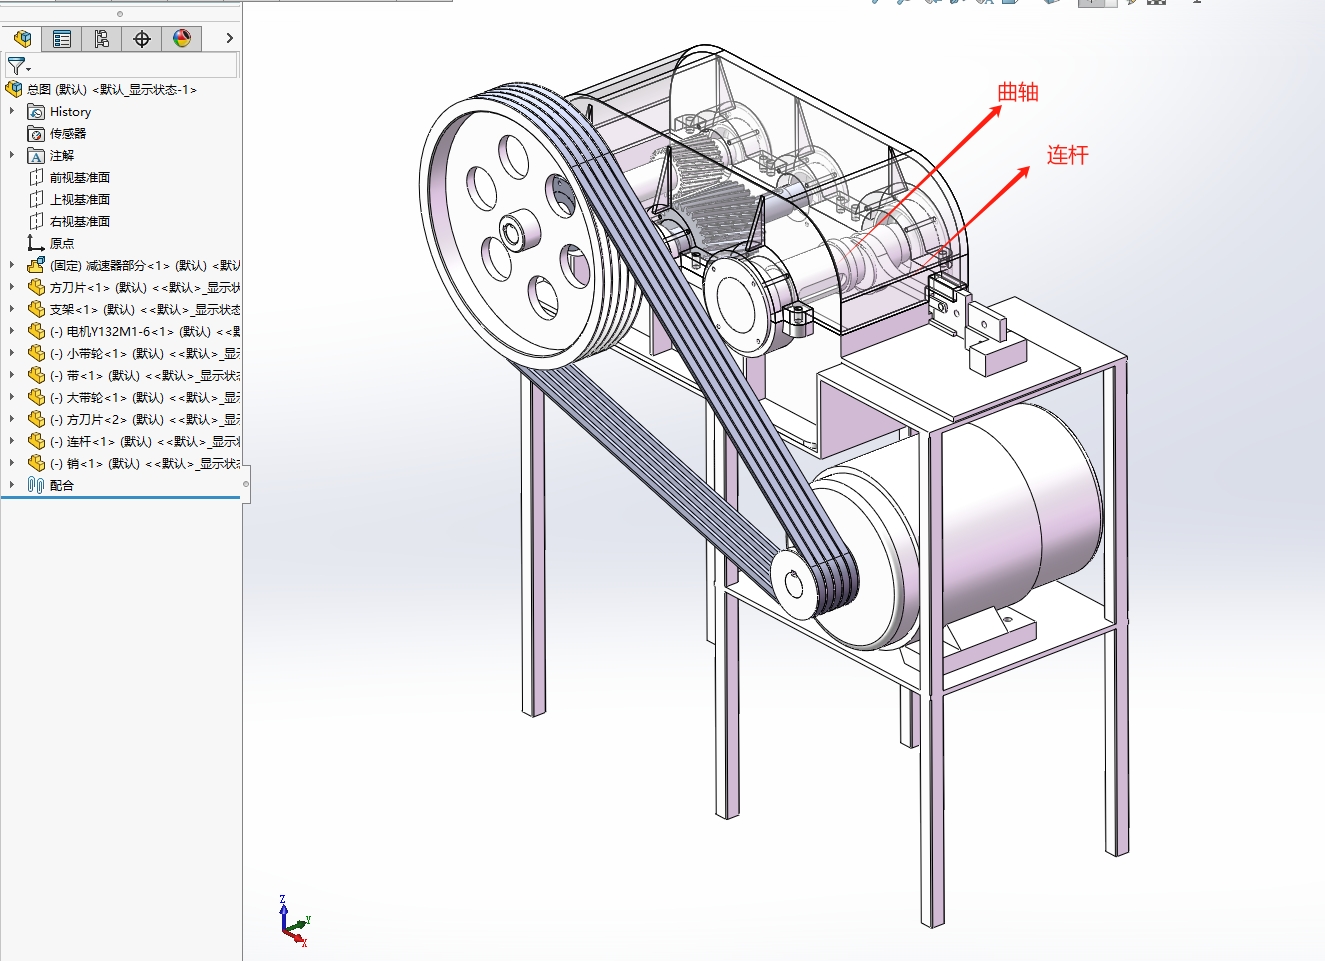Click the 配合 mates paperclip icon
1325x961 pixels.
(x=36, y=486)
